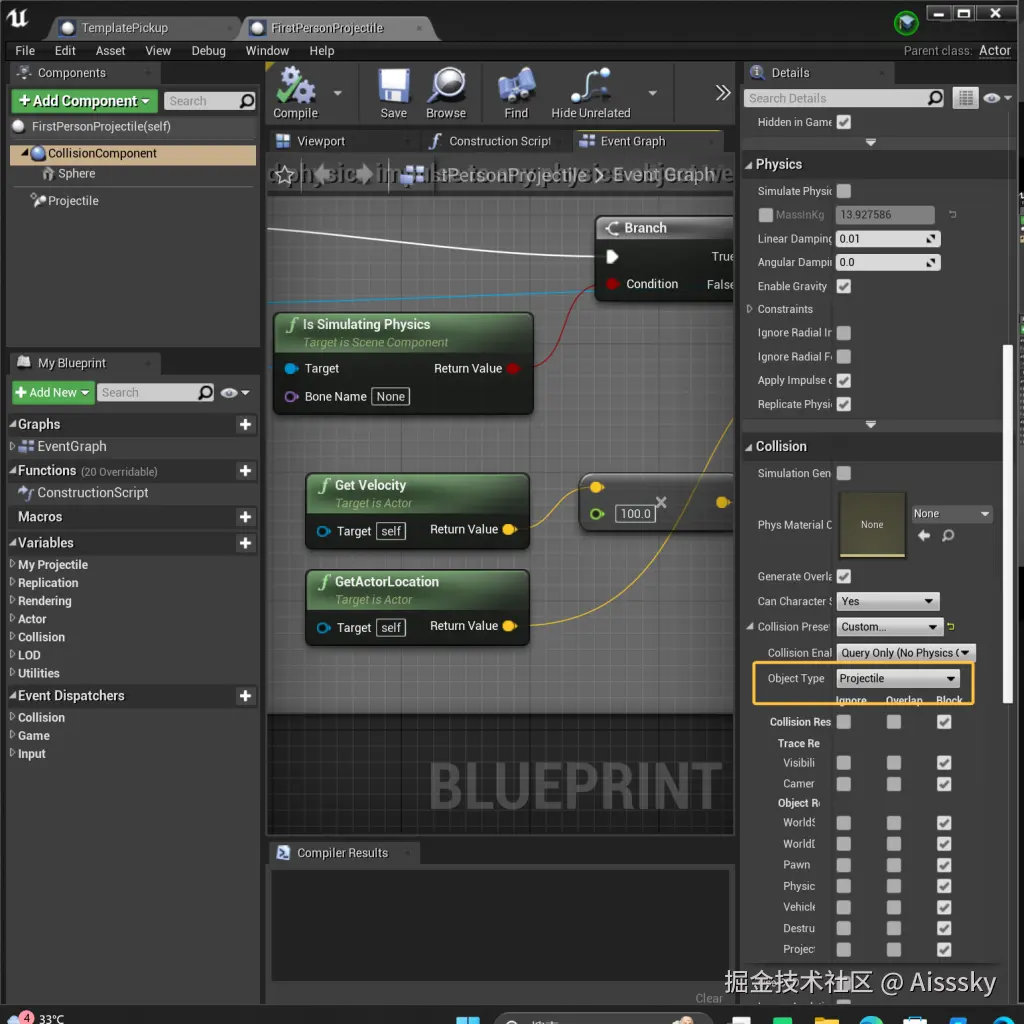The image size is (1024, 1024).
Task: Click the Unreal Engine logo icon
Action: (18, 18)
